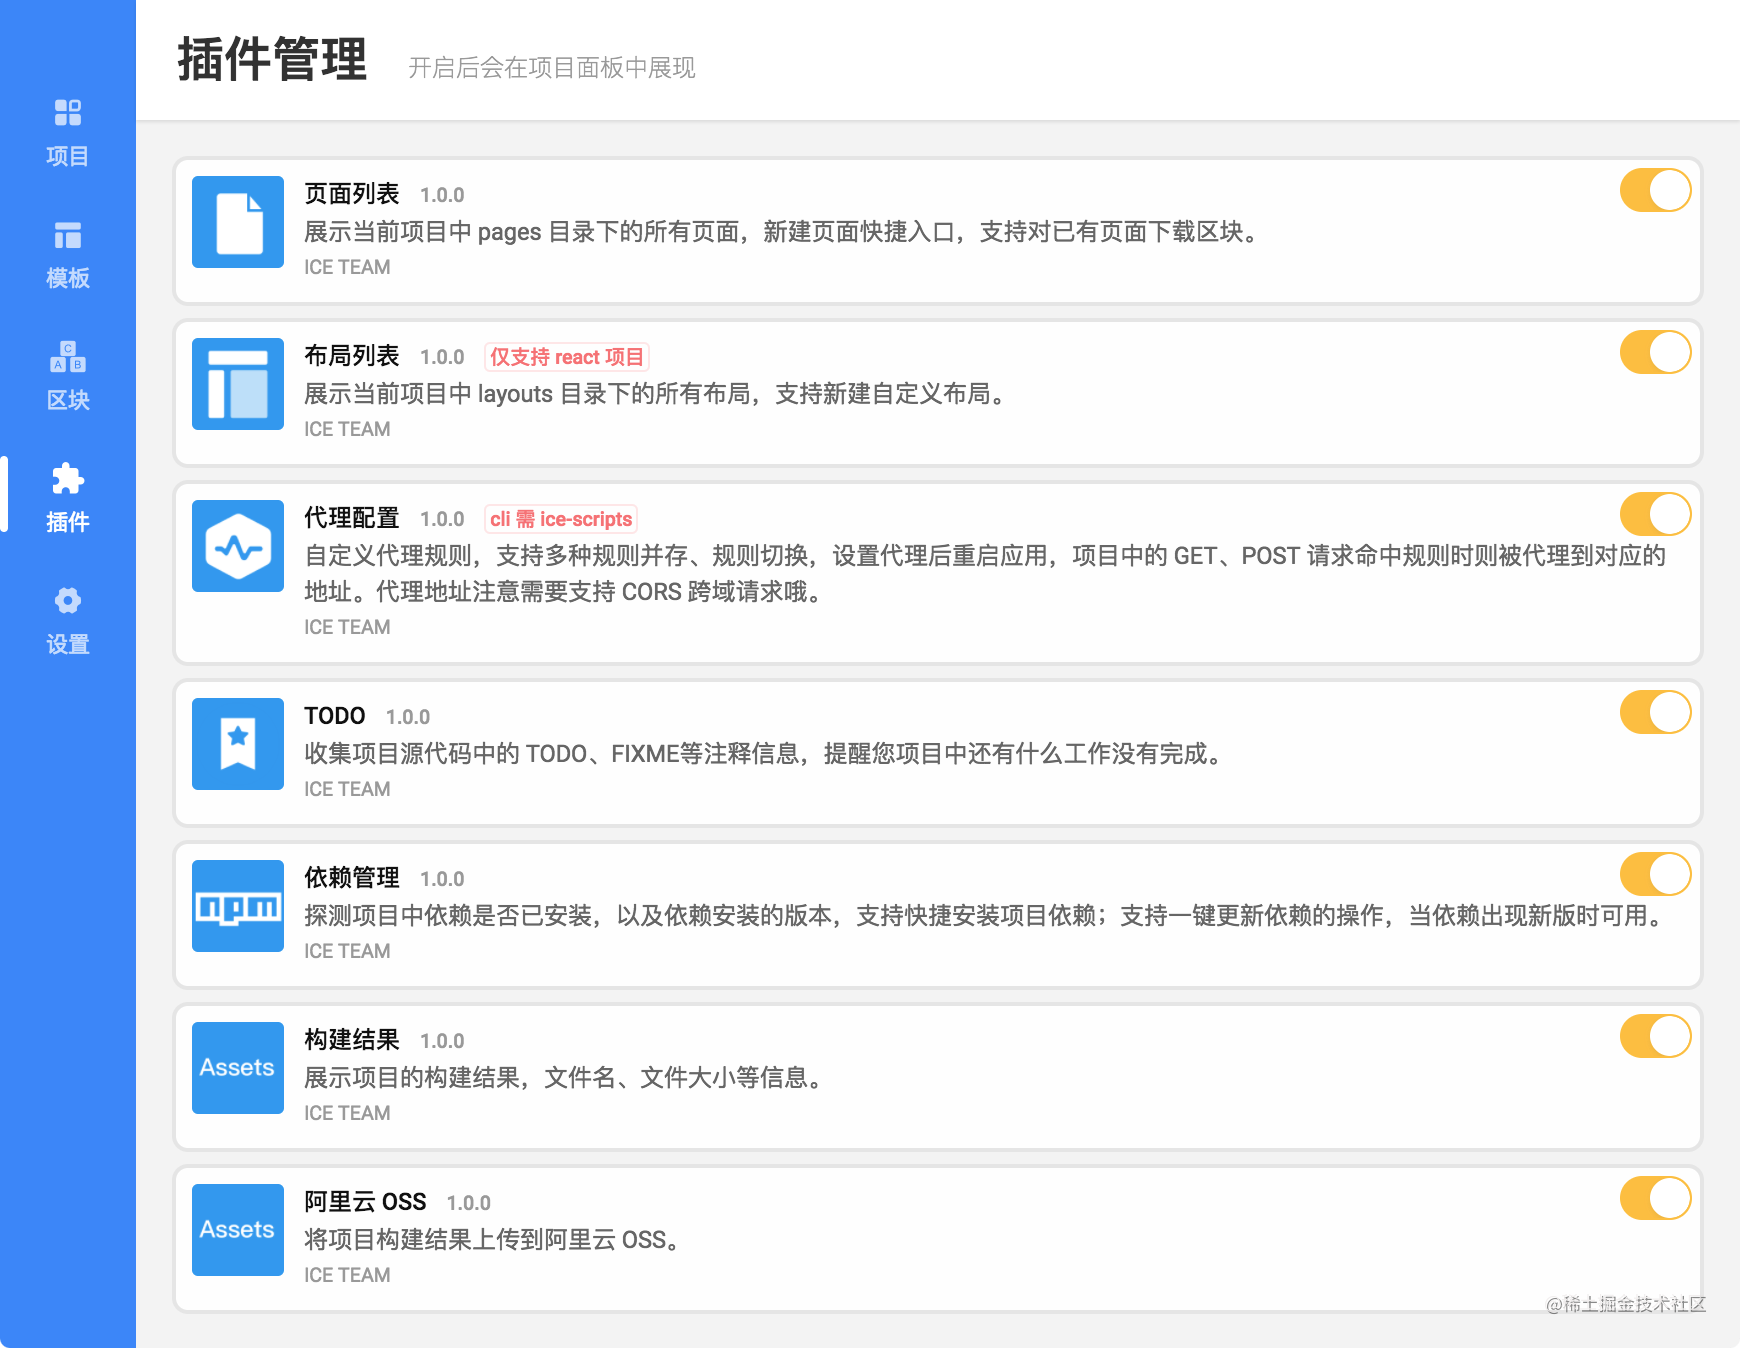The height and width of the screenshot is (1348, 1740).
Task: Click the 代理配置 hexagon pulse icon
Action: (238, 546)
